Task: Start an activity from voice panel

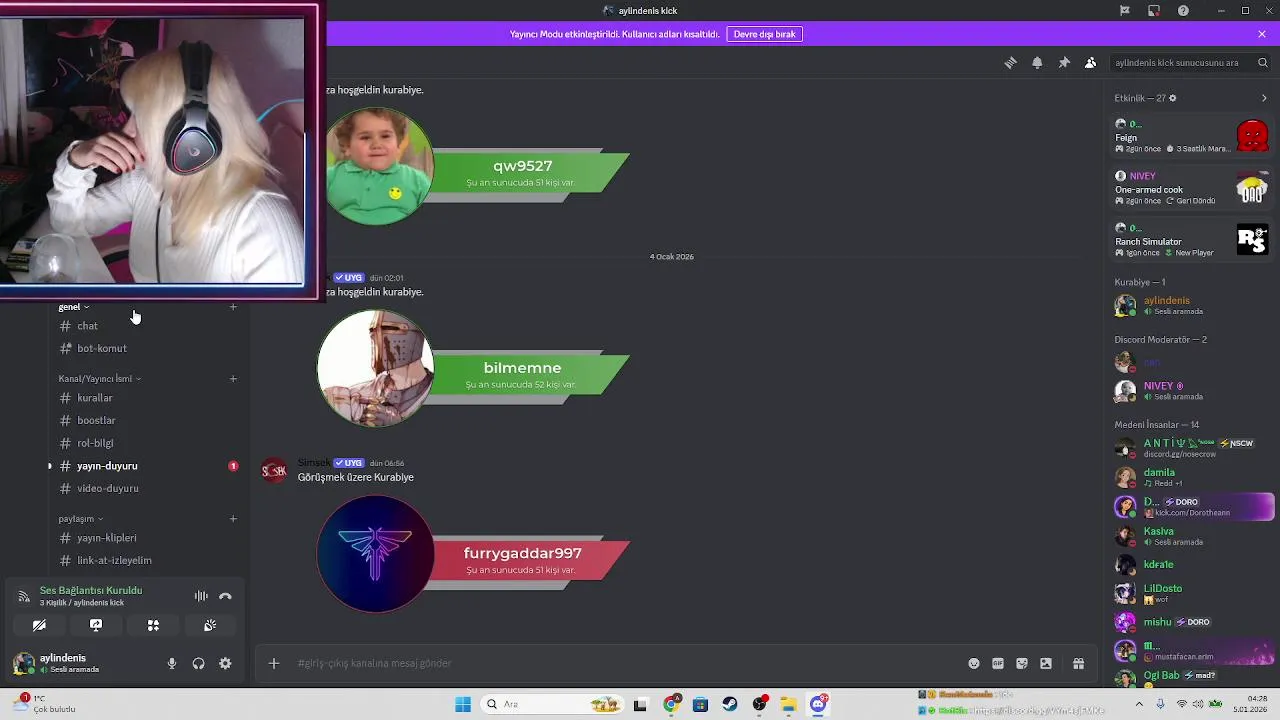Action: coord(153,625)
